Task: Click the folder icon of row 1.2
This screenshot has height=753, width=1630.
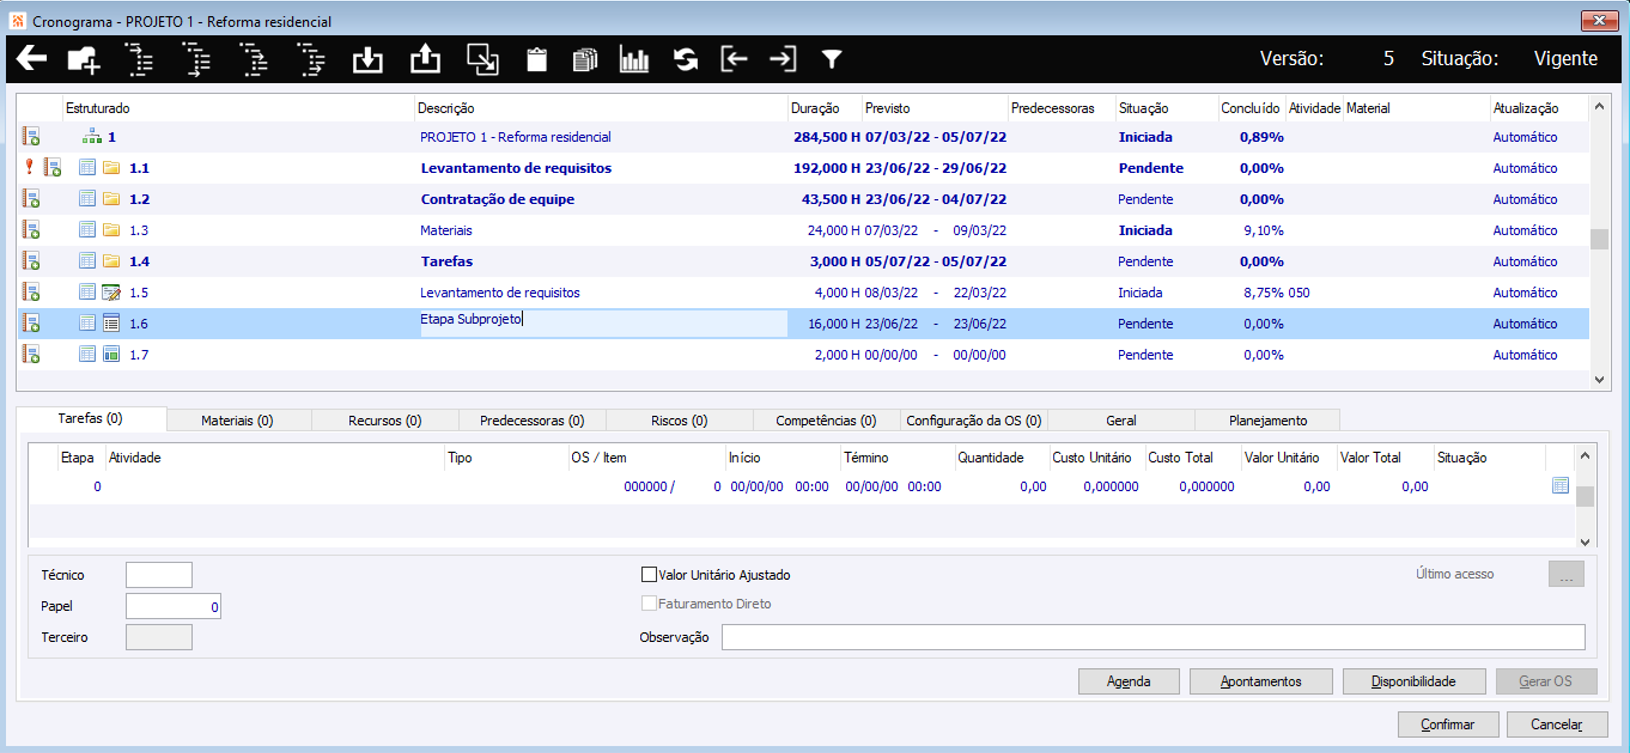Action: [x=111, y=199]
